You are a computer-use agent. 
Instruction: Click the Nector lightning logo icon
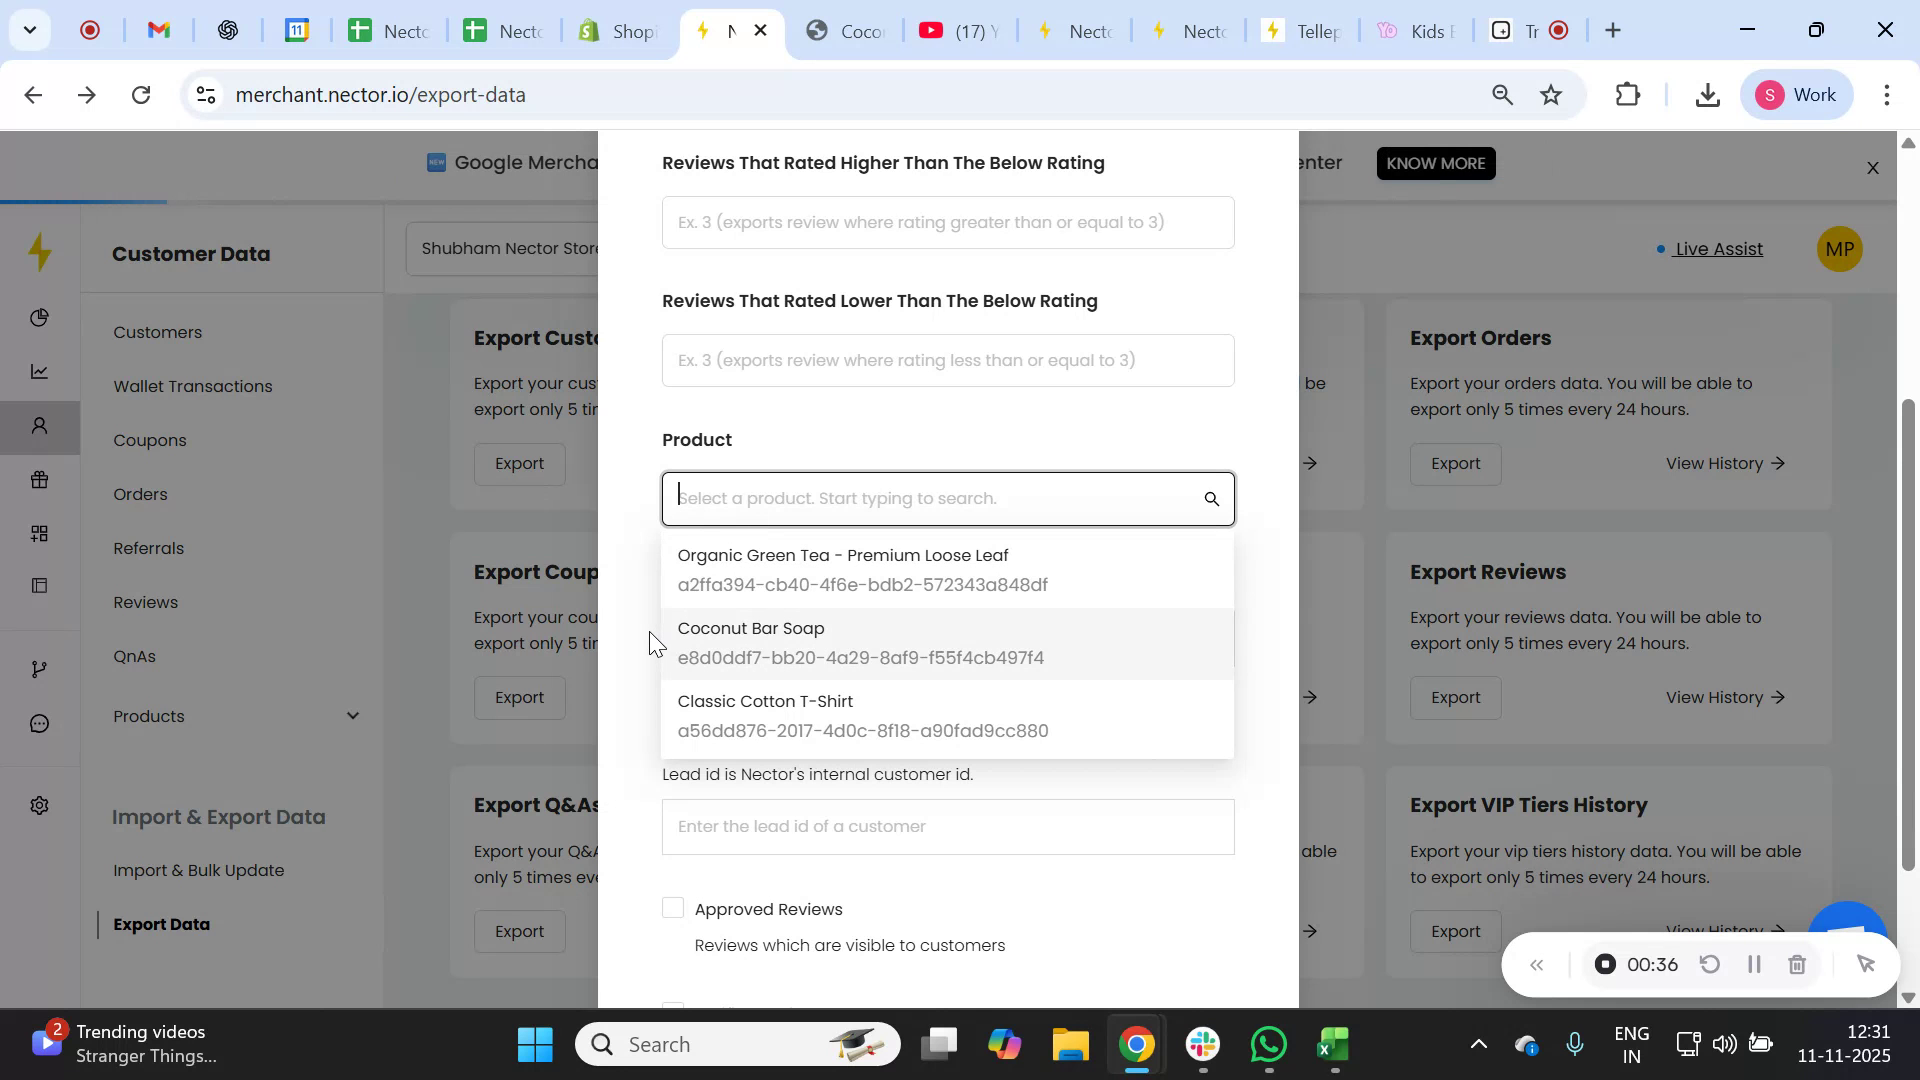coord(40,252)
